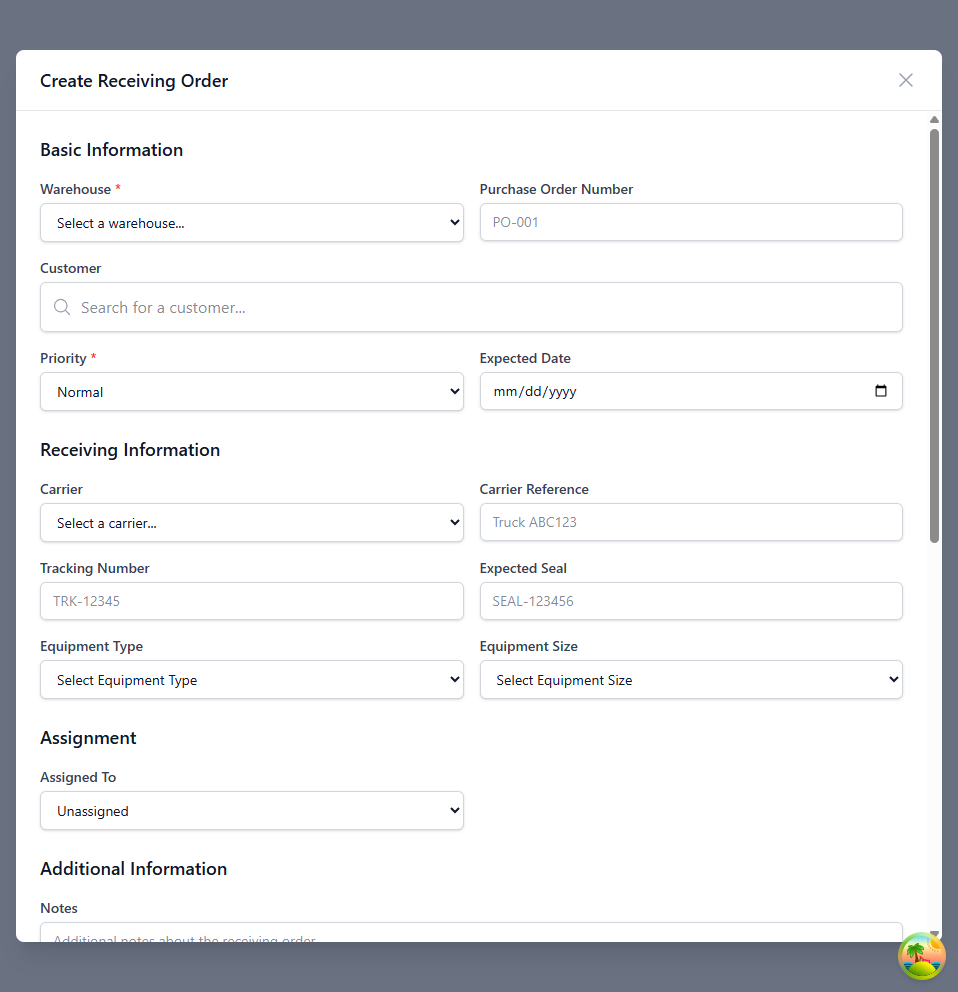The height and width of the screenshot is (992, 958).
Task: Open the Carrier selection dropdown
Action: [x=251, y=522]
